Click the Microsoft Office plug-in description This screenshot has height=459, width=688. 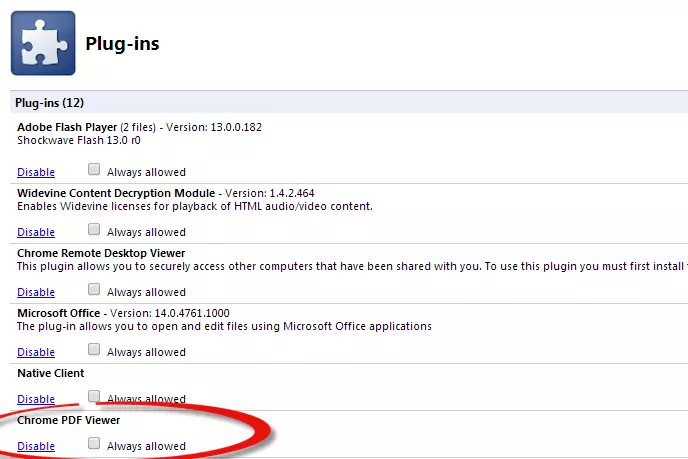[224, 326]
